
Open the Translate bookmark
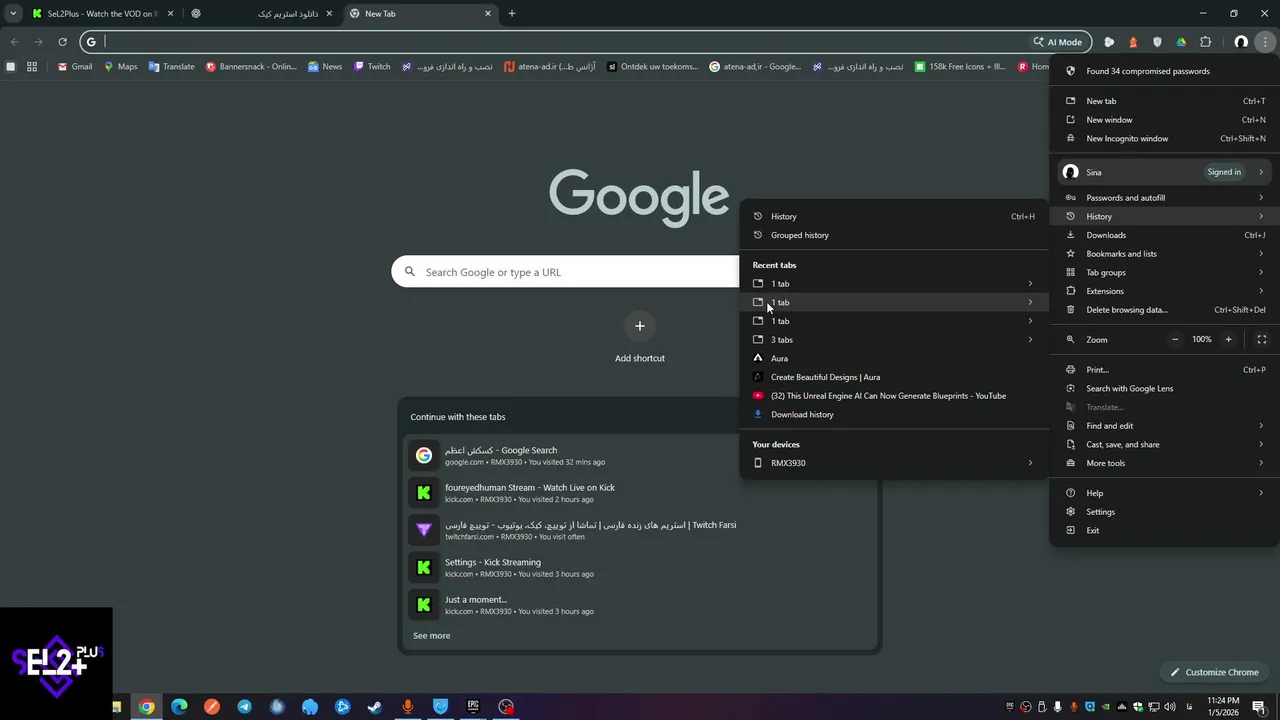click(171, 67)
